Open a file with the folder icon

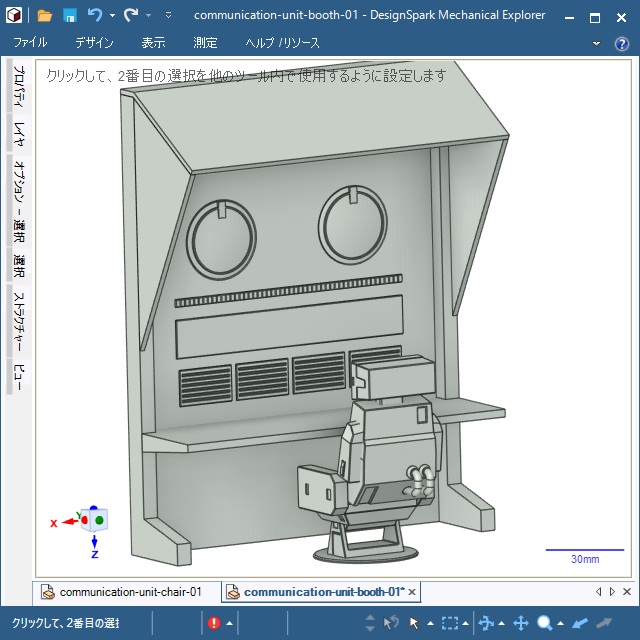click(x=44, y=16)
